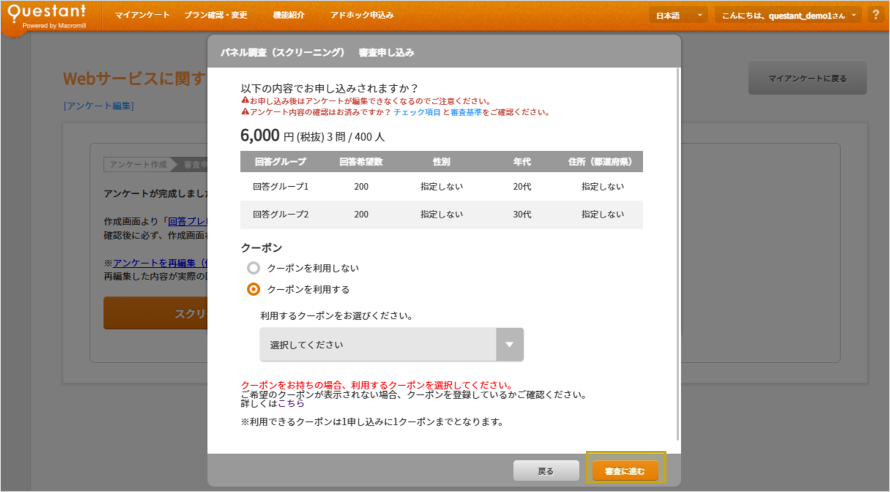Select クーポンを利用しない radio option

254,268
